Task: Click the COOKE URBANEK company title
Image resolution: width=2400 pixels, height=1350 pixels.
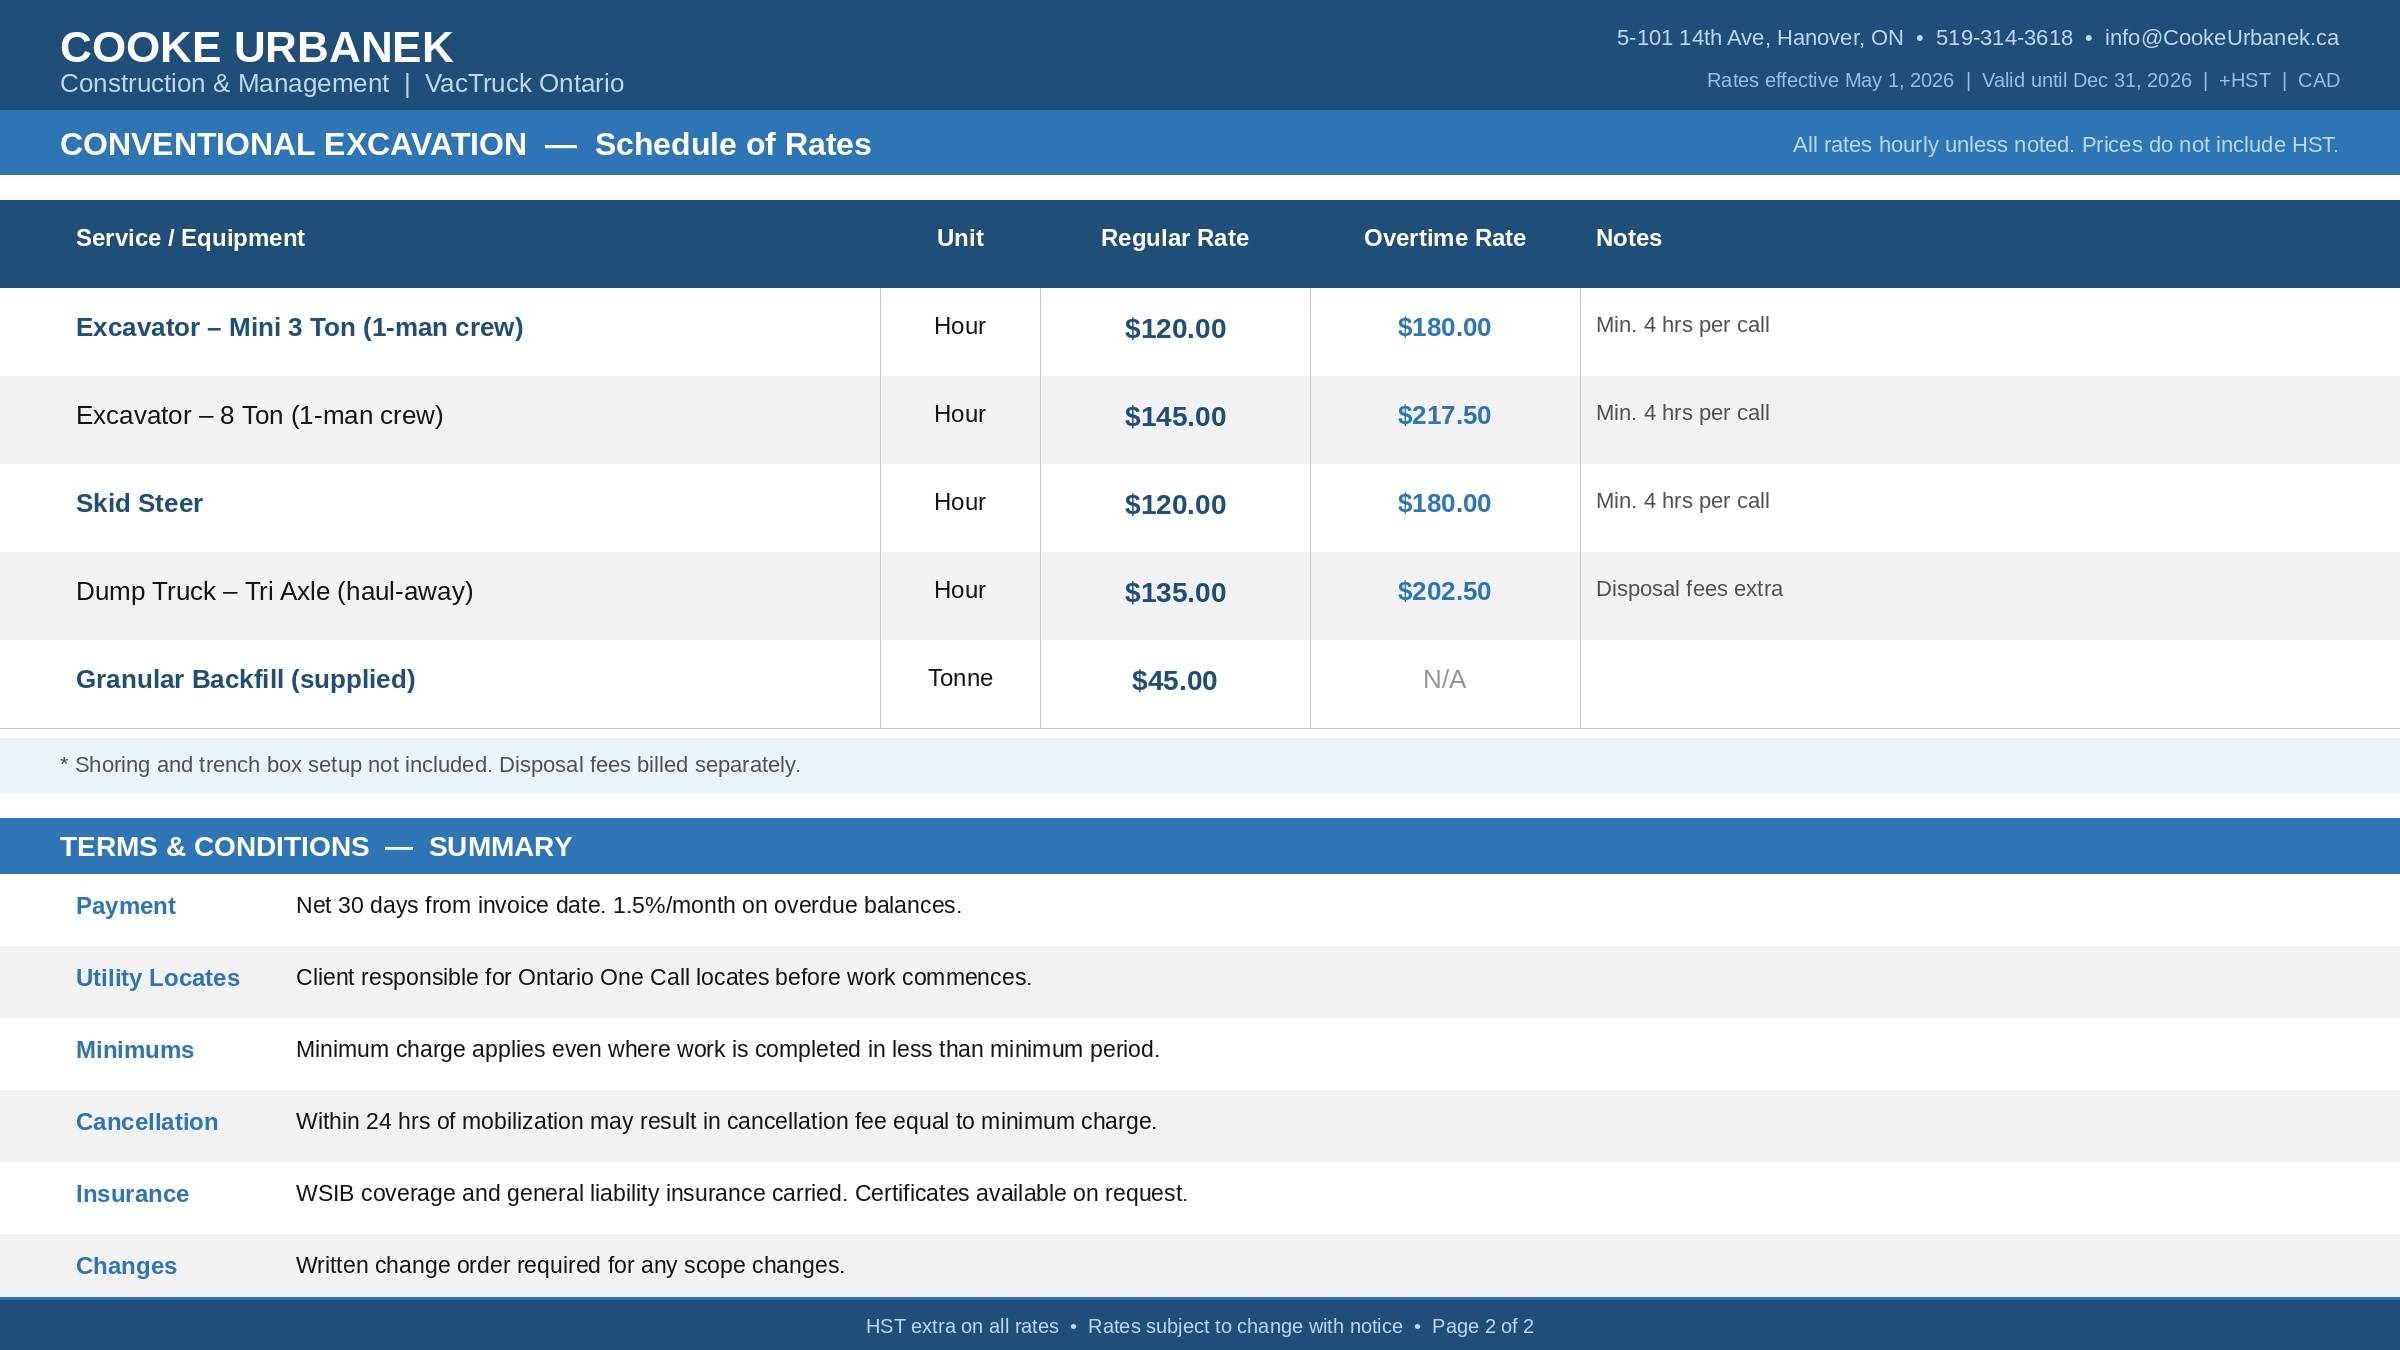Action: pos(256,47)
